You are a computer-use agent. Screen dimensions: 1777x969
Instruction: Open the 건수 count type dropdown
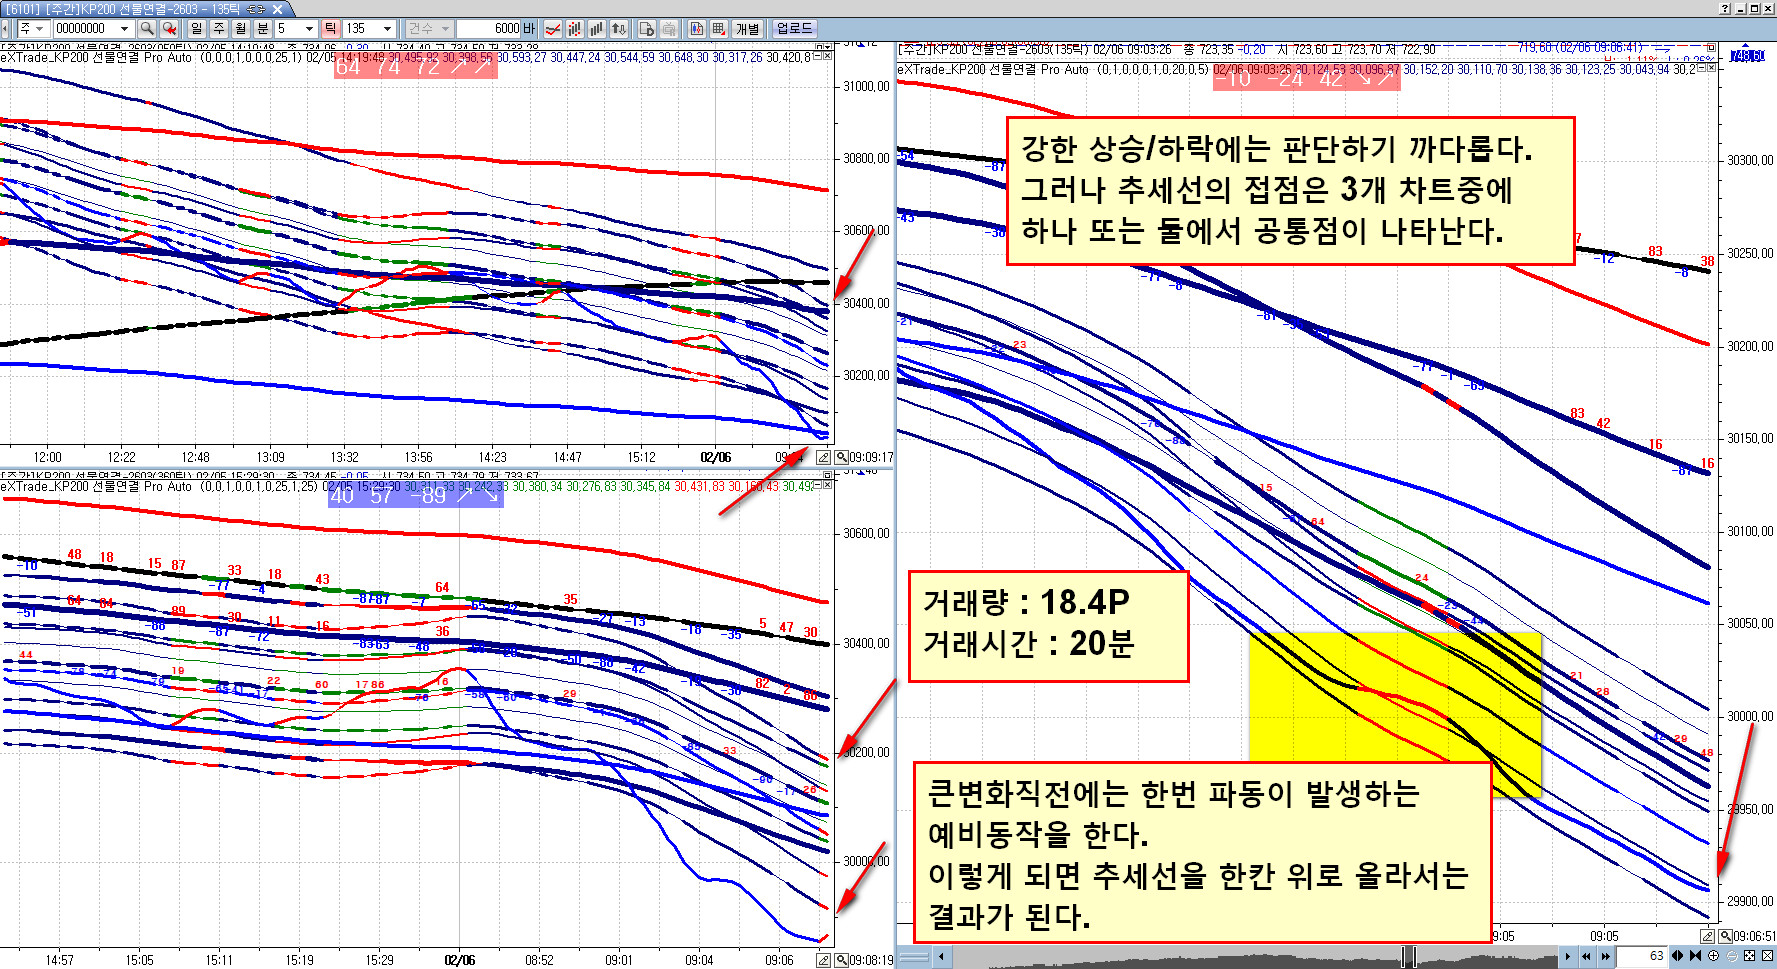point(429,29)
